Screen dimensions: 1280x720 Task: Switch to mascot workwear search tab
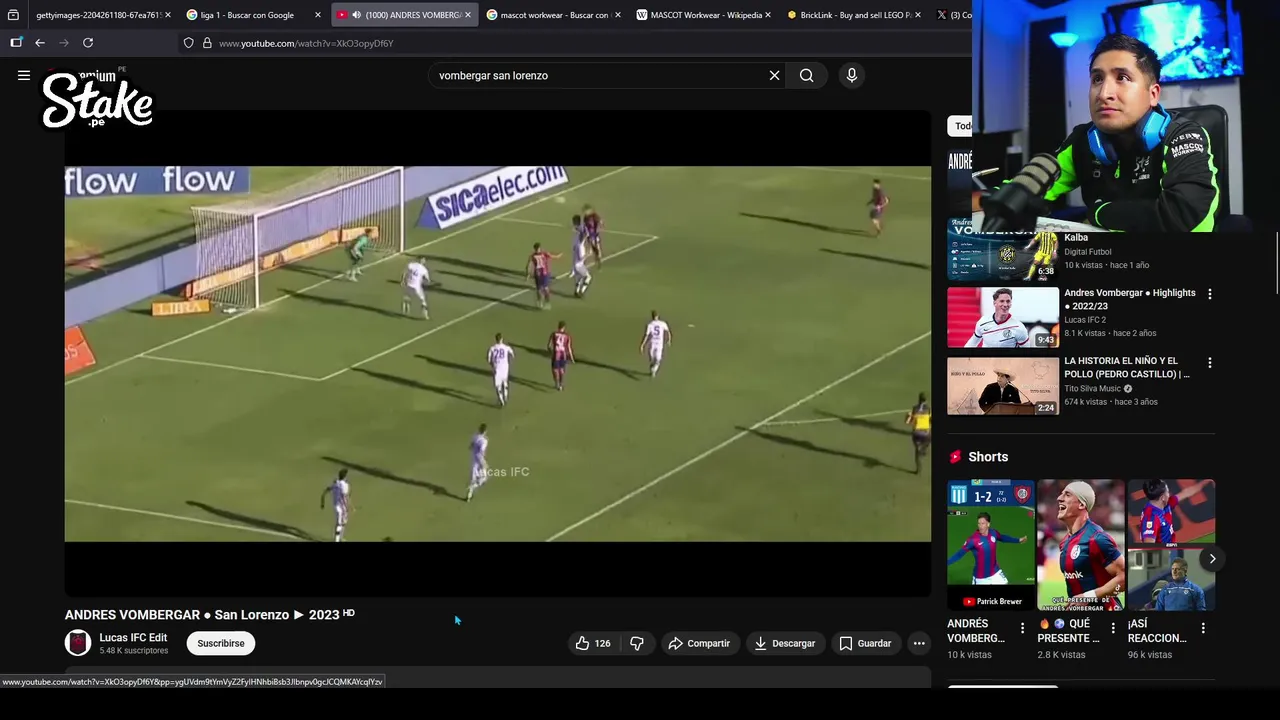click(x=553, y=15)
